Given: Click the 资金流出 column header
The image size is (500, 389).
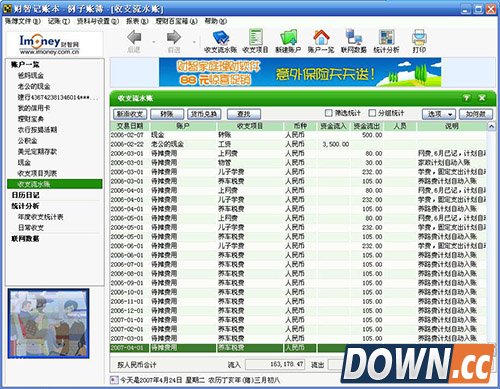Looking at the screenshot, I should 367,126.
